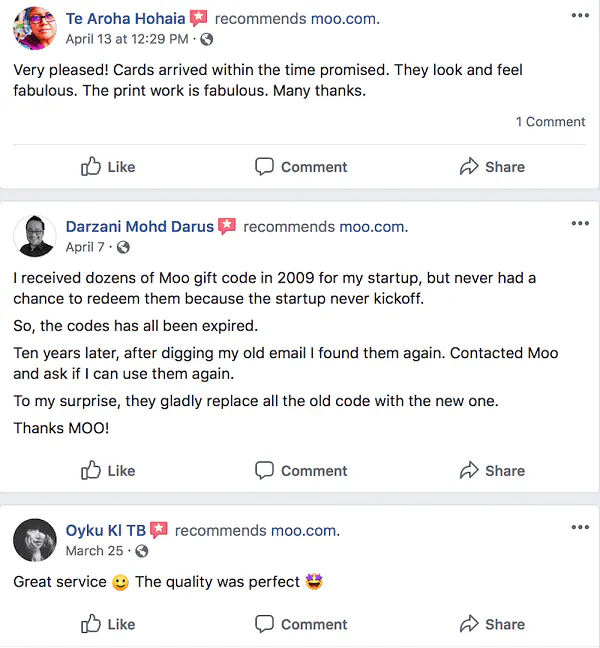The width and height of the screenshot is (600, 648).
Task: Comment on Oyku Kl TB's review
Action: pyautogui.click(x=301, y=624)
